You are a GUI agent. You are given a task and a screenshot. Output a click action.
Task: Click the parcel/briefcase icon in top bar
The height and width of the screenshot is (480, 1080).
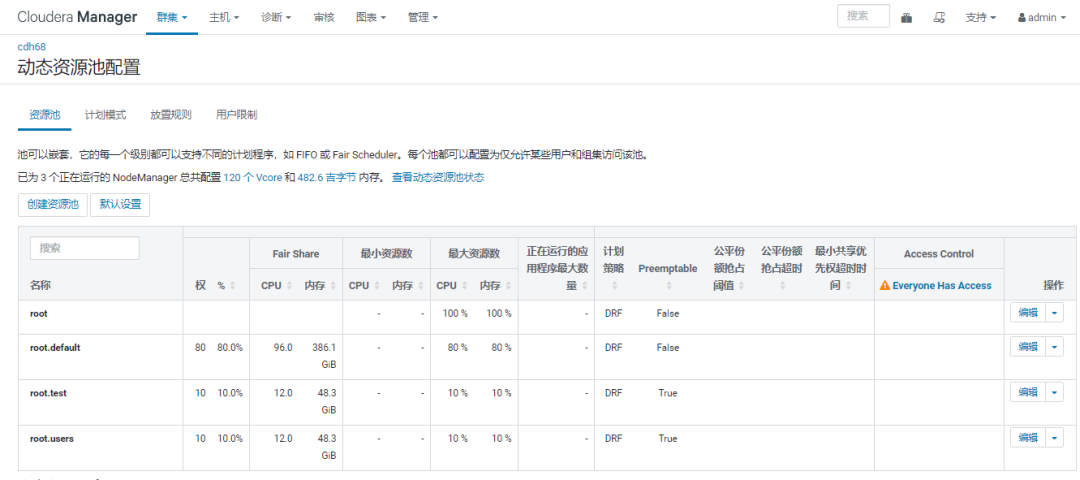pos(907,18)
